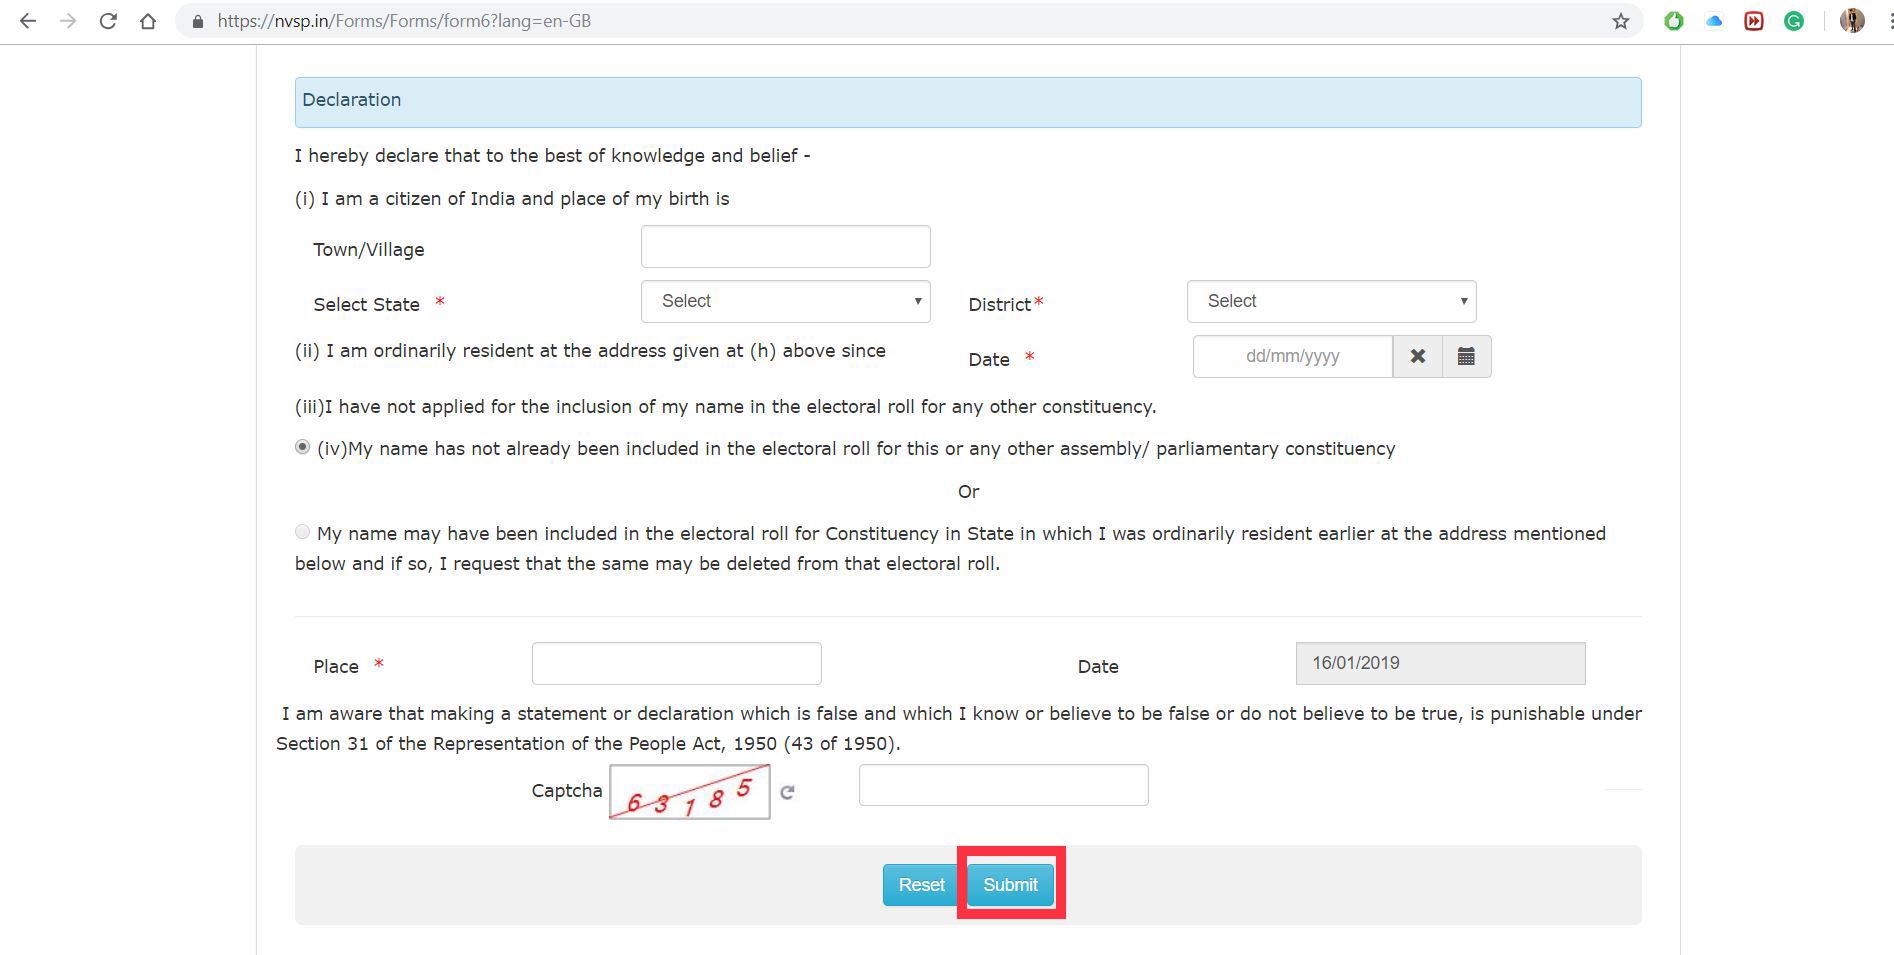Screen dimensions: 1894x955
Task: Focus the captcha answer input box
Action: (1004, 785)
